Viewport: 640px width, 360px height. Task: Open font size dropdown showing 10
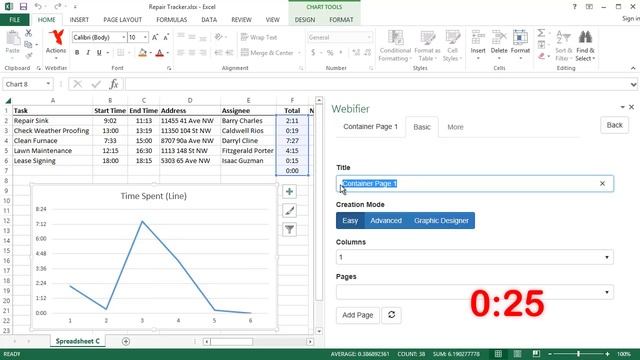[x=145, y=37]
